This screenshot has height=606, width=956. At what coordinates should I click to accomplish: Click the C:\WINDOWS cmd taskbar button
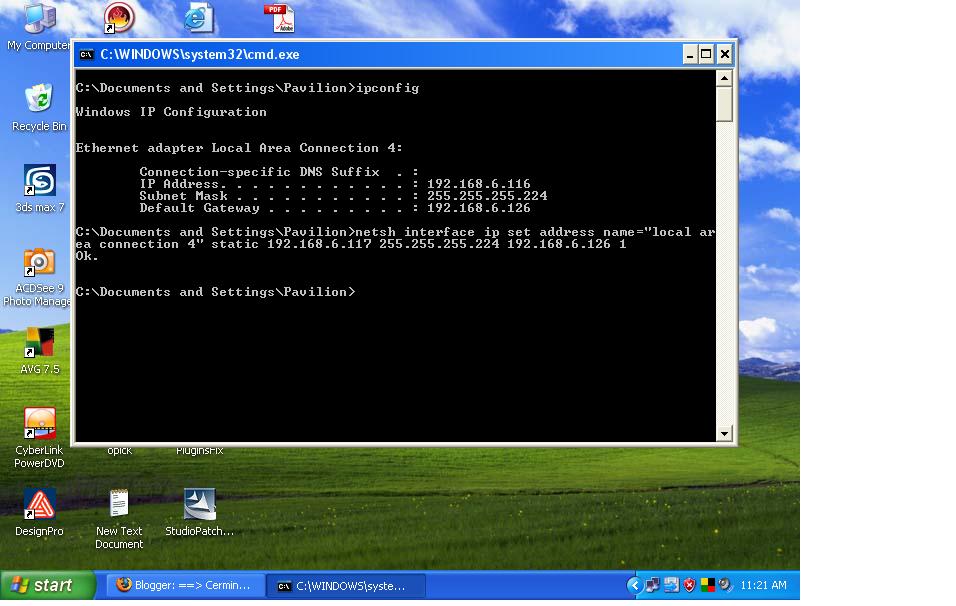[x=346, y=586]
